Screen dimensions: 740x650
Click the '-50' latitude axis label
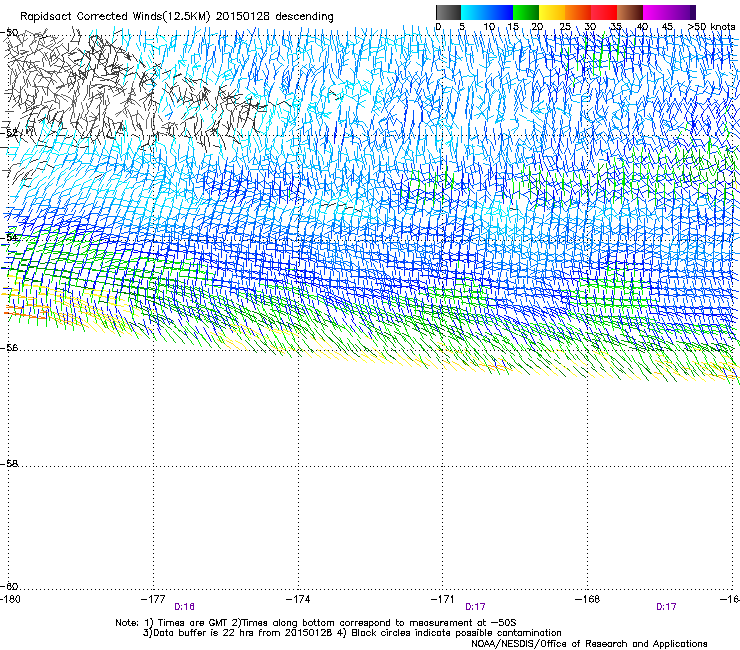coord(9,33)
